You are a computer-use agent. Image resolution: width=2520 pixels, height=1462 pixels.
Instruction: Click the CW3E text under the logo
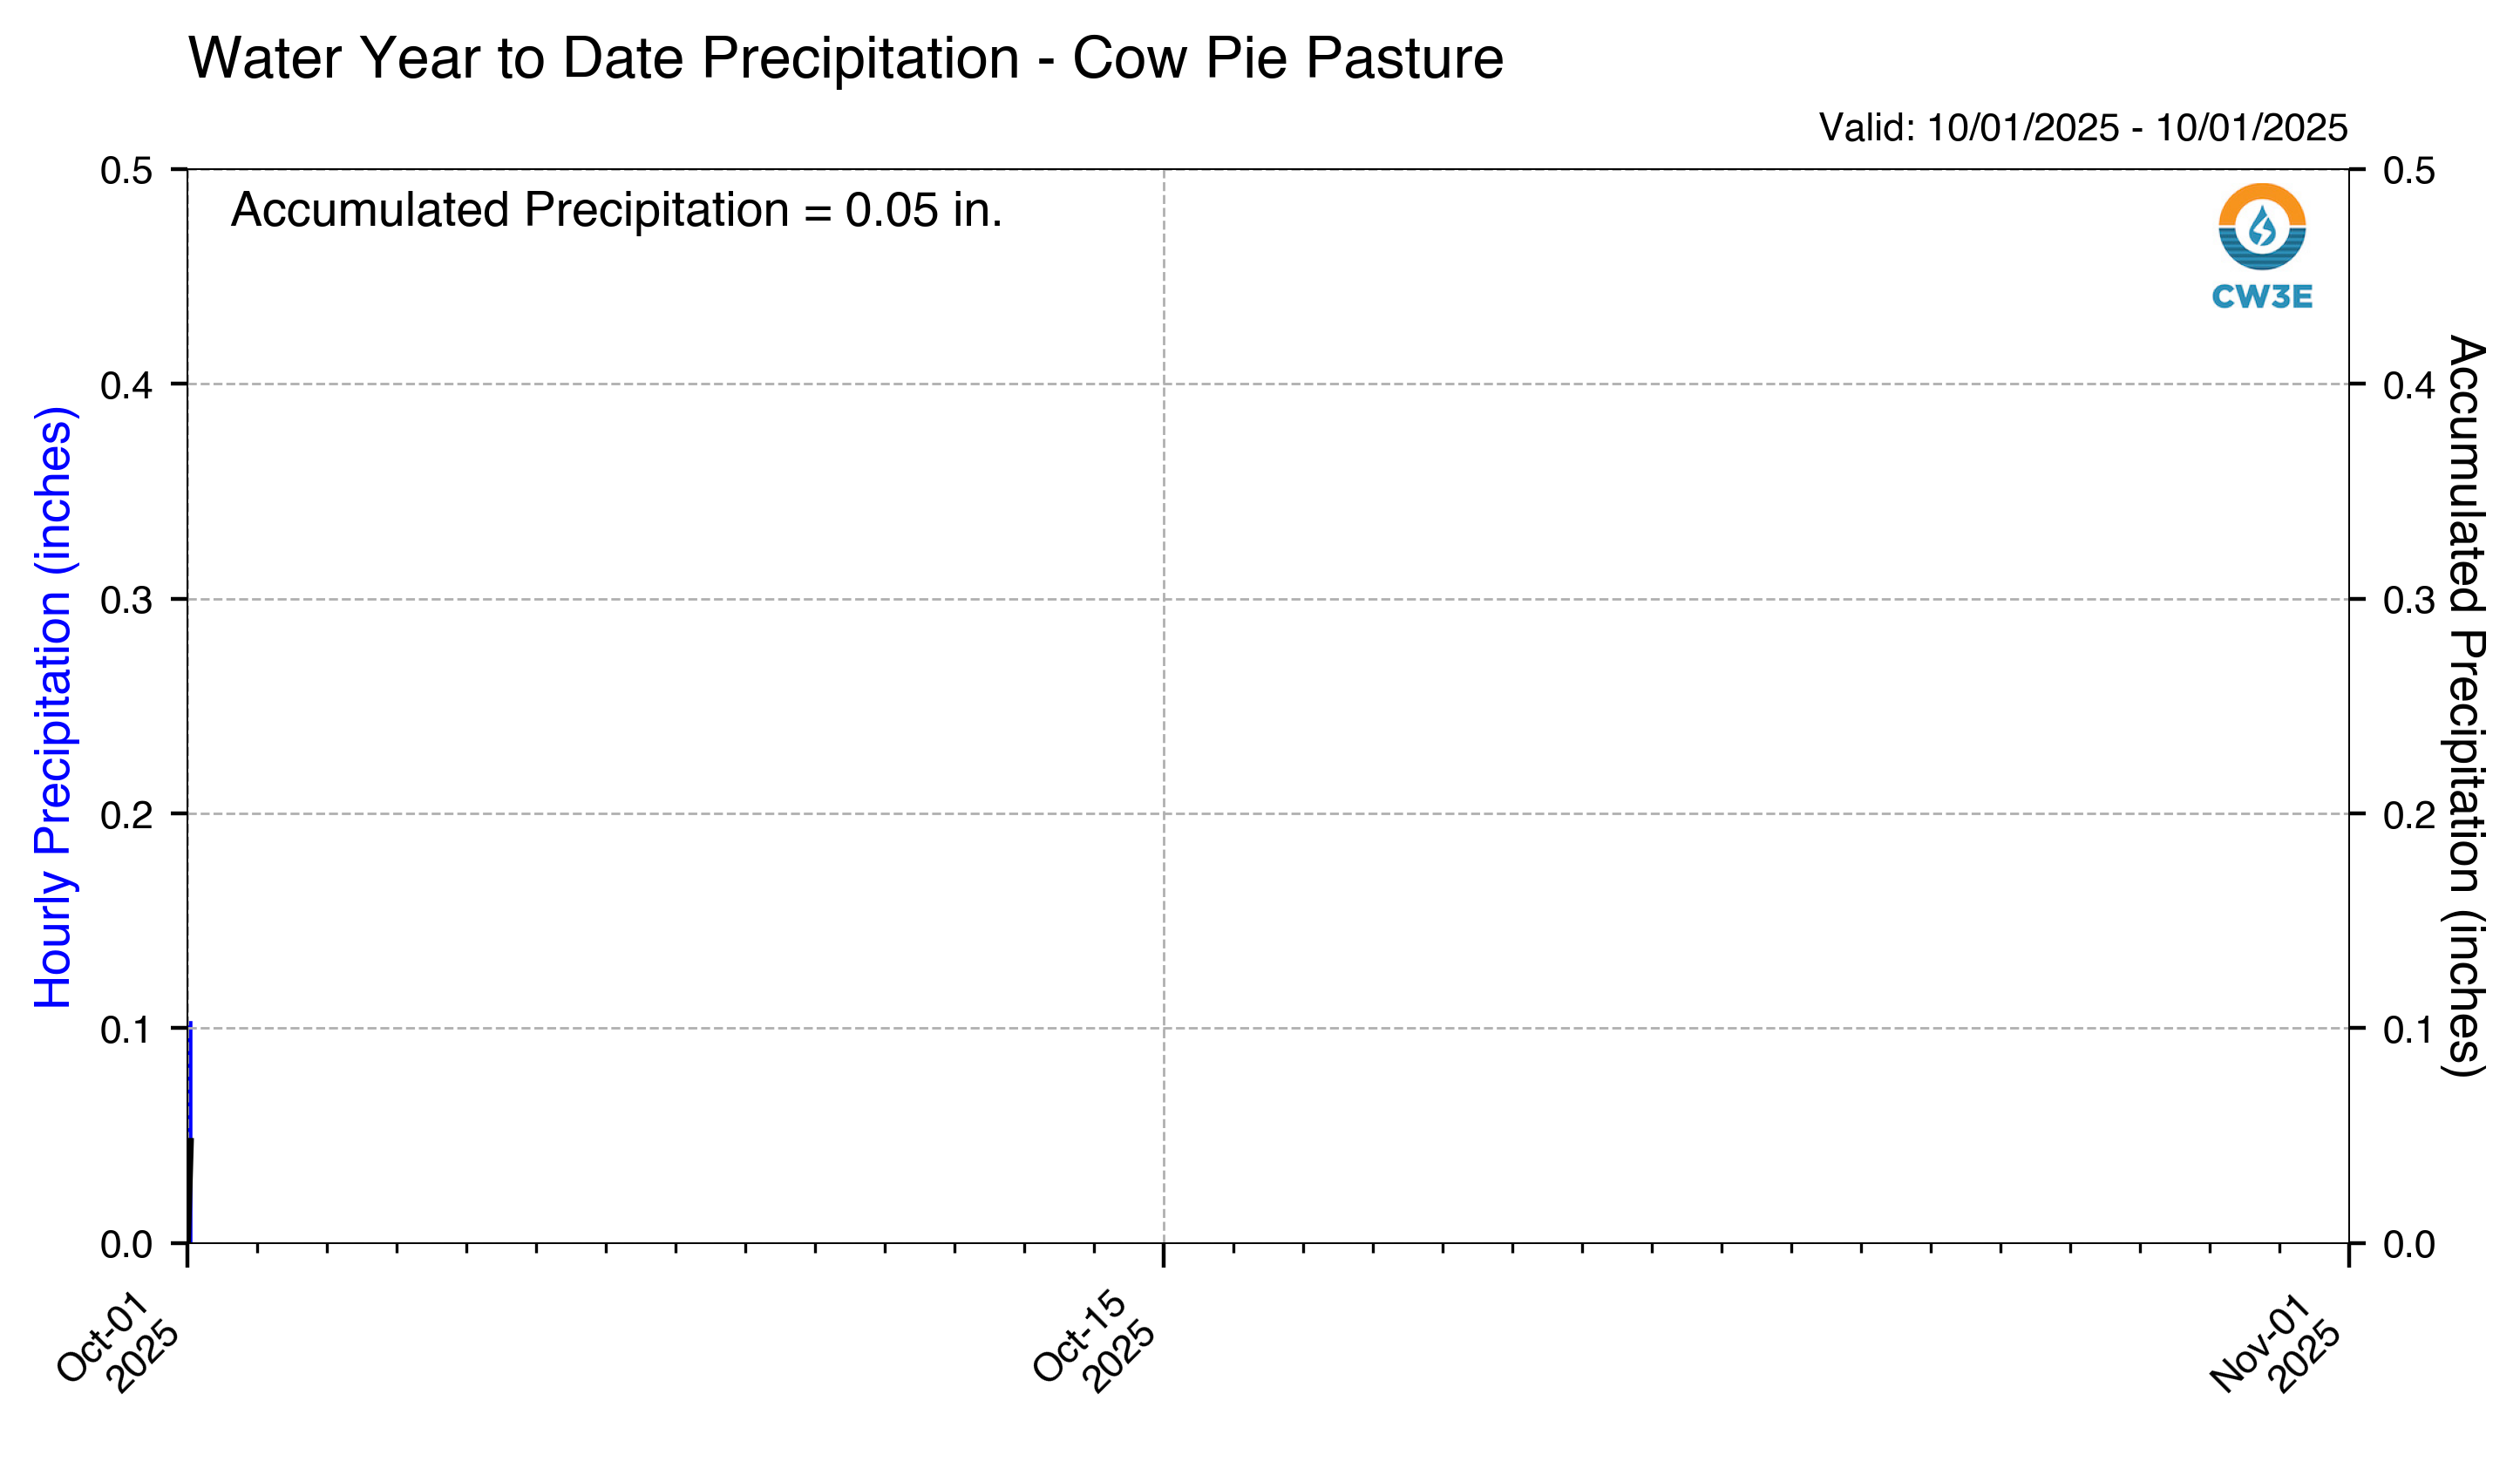coord(2262,297)
